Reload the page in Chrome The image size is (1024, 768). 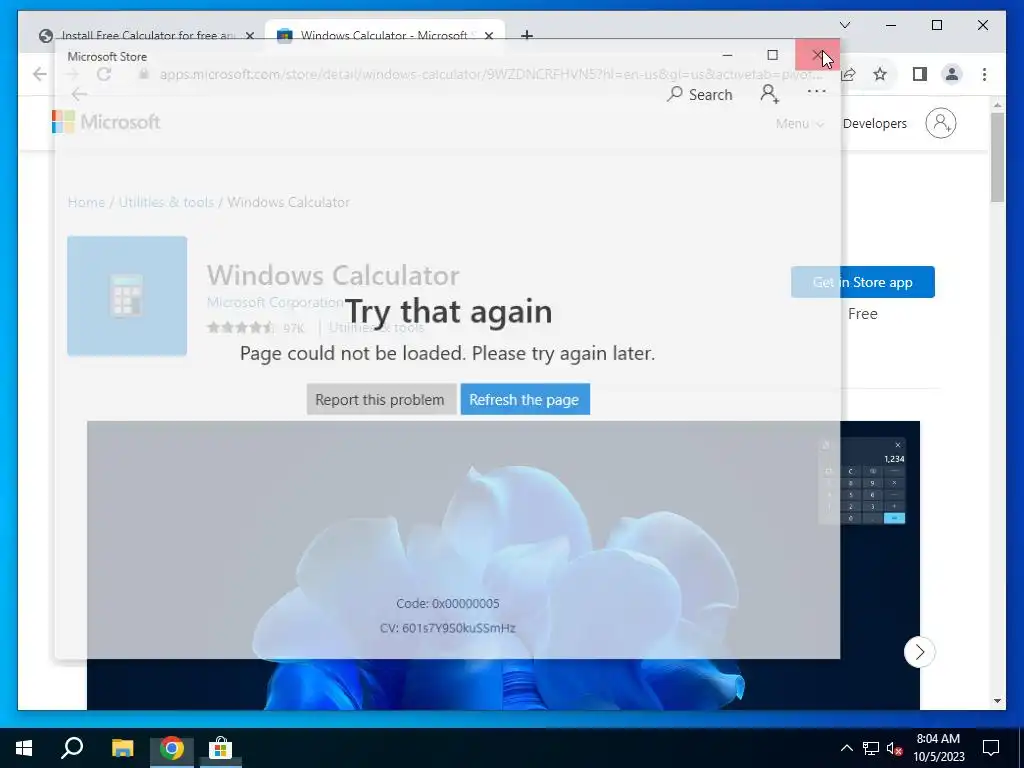104,74
